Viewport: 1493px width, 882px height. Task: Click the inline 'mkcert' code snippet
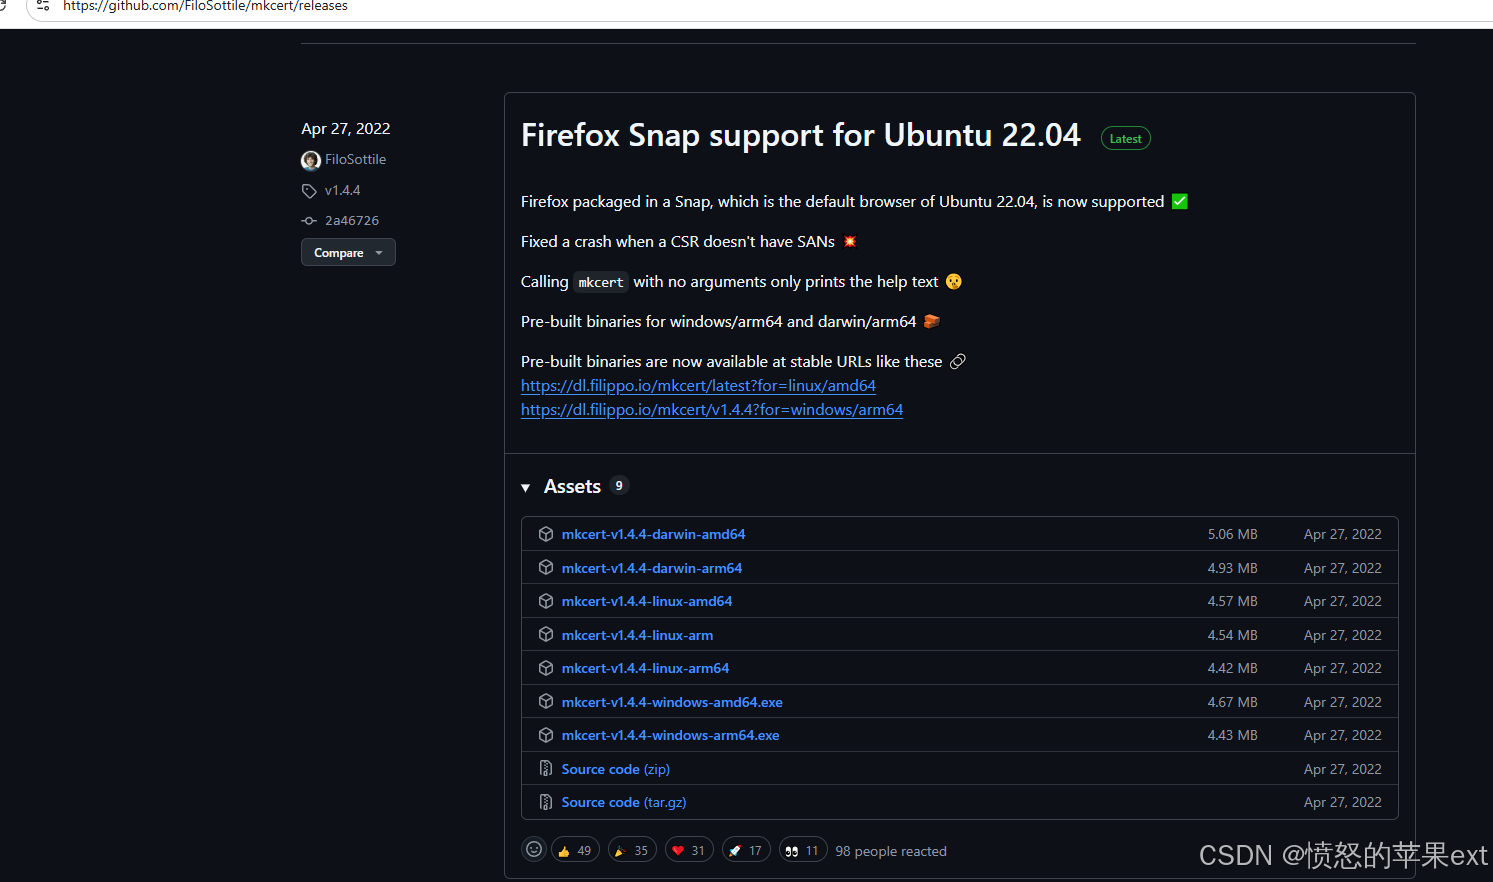pyautogui.click(x=601, y=282)
